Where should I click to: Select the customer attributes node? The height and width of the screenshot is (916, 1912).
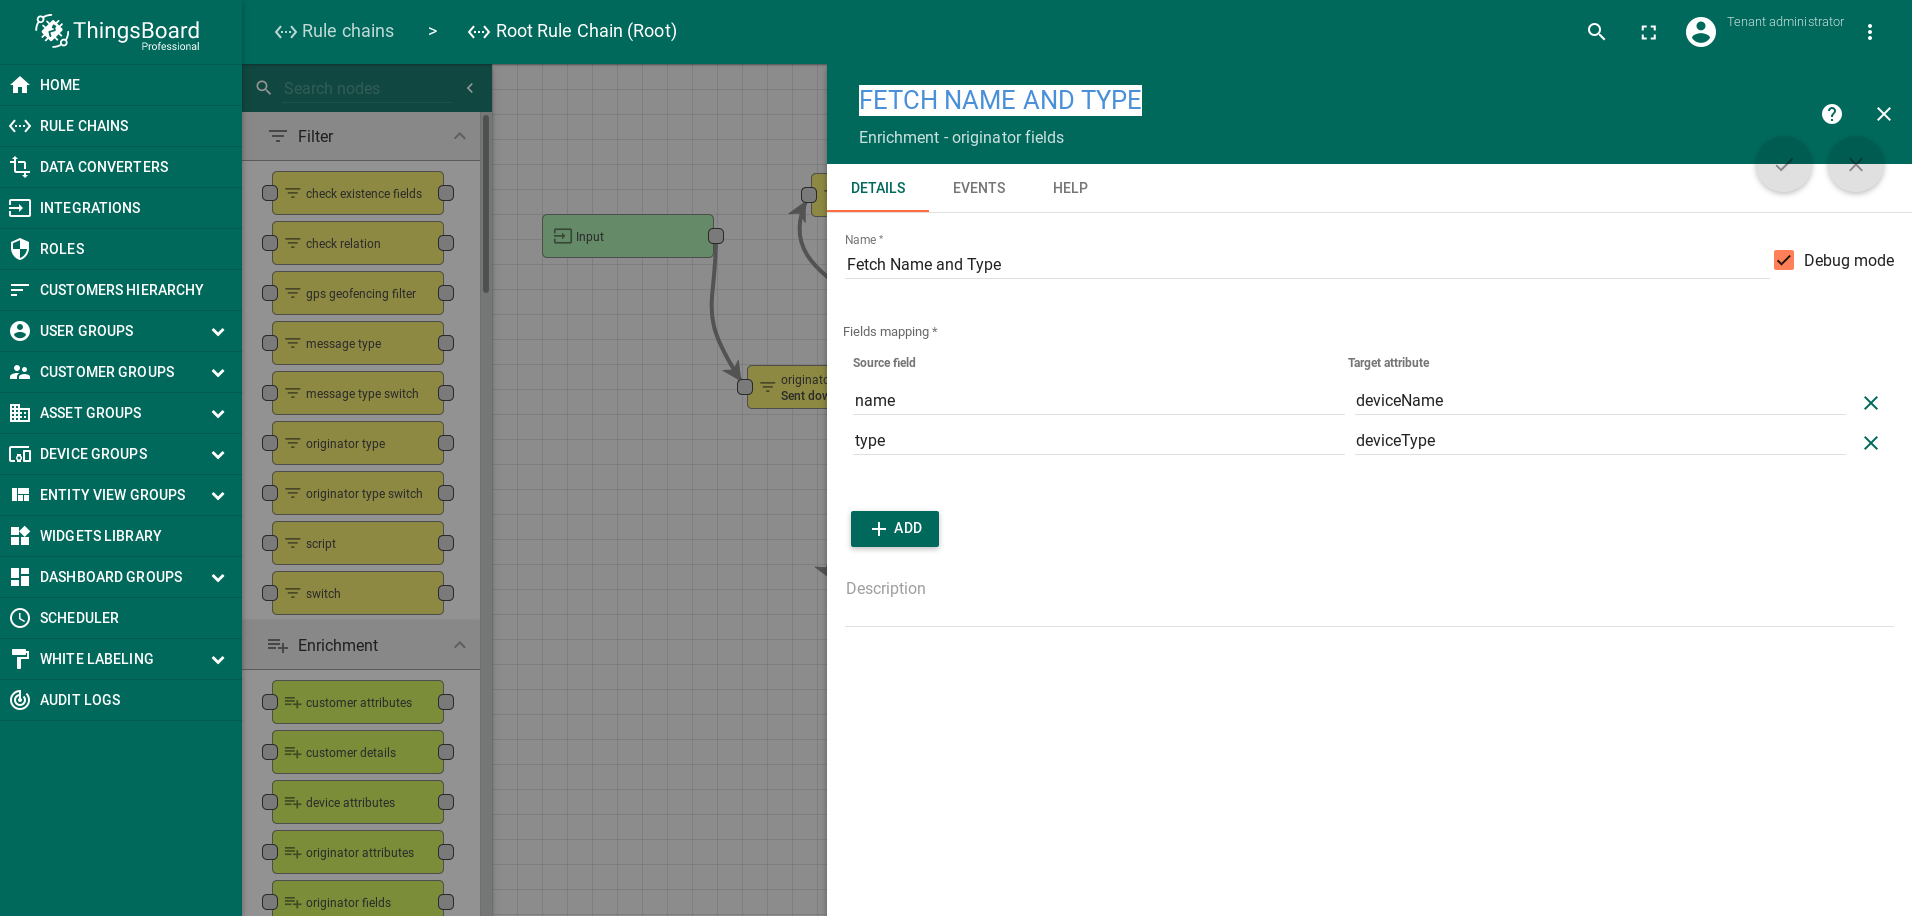(358, 702)
